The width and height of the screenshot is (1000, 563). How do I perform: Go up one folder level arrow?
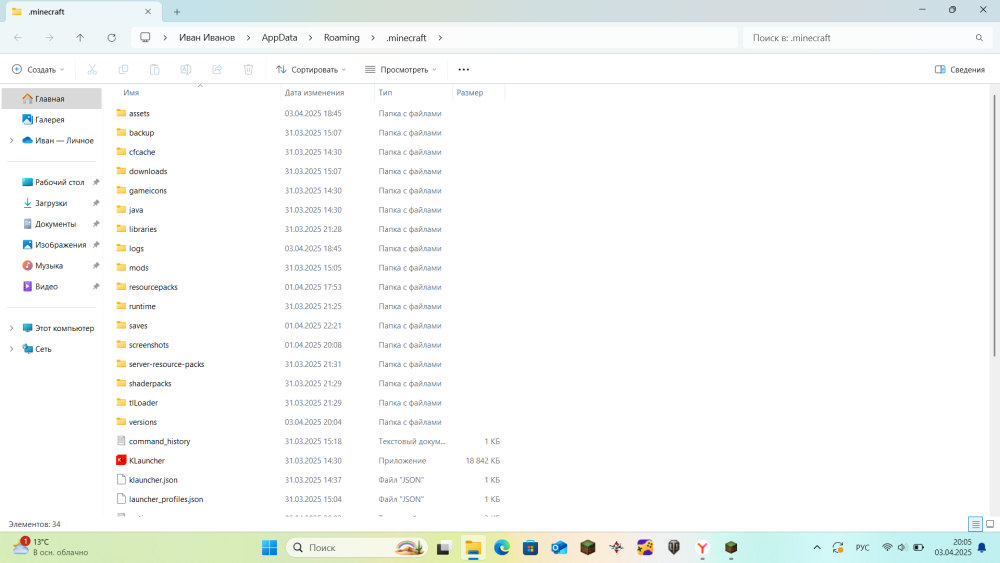(80, 38)
